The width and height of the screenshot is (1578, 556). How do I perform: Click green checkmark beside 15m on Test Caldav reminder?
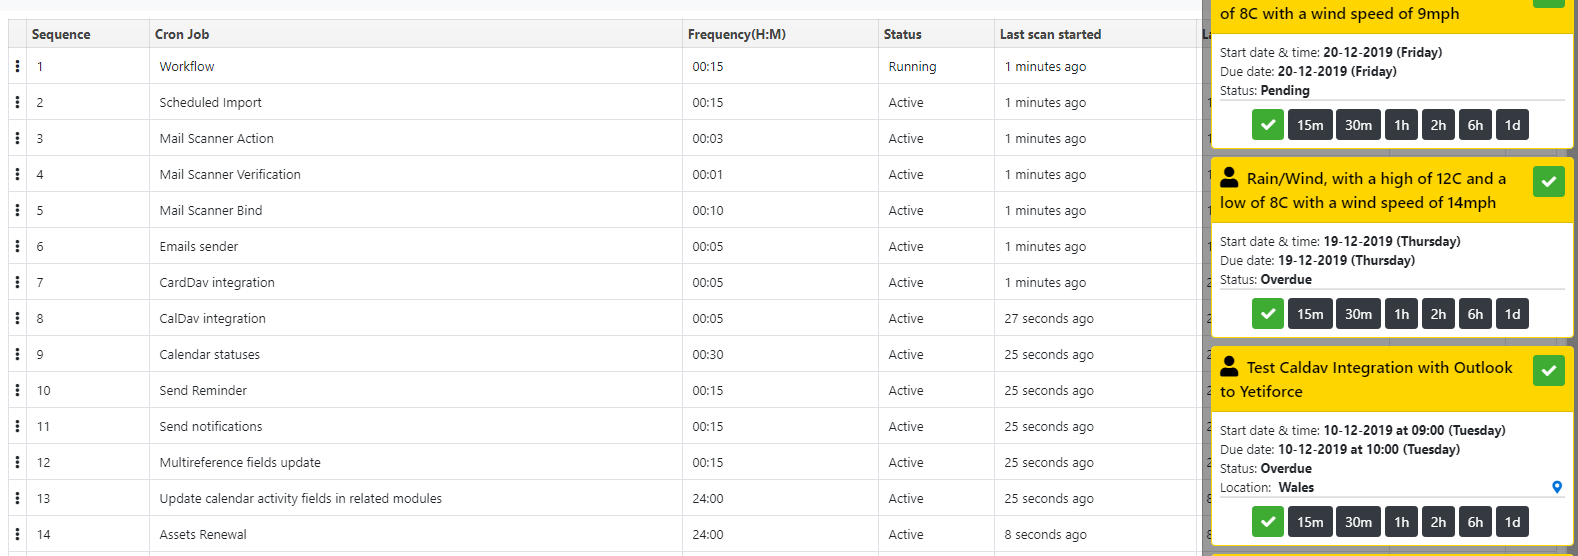coord(1268,522)
